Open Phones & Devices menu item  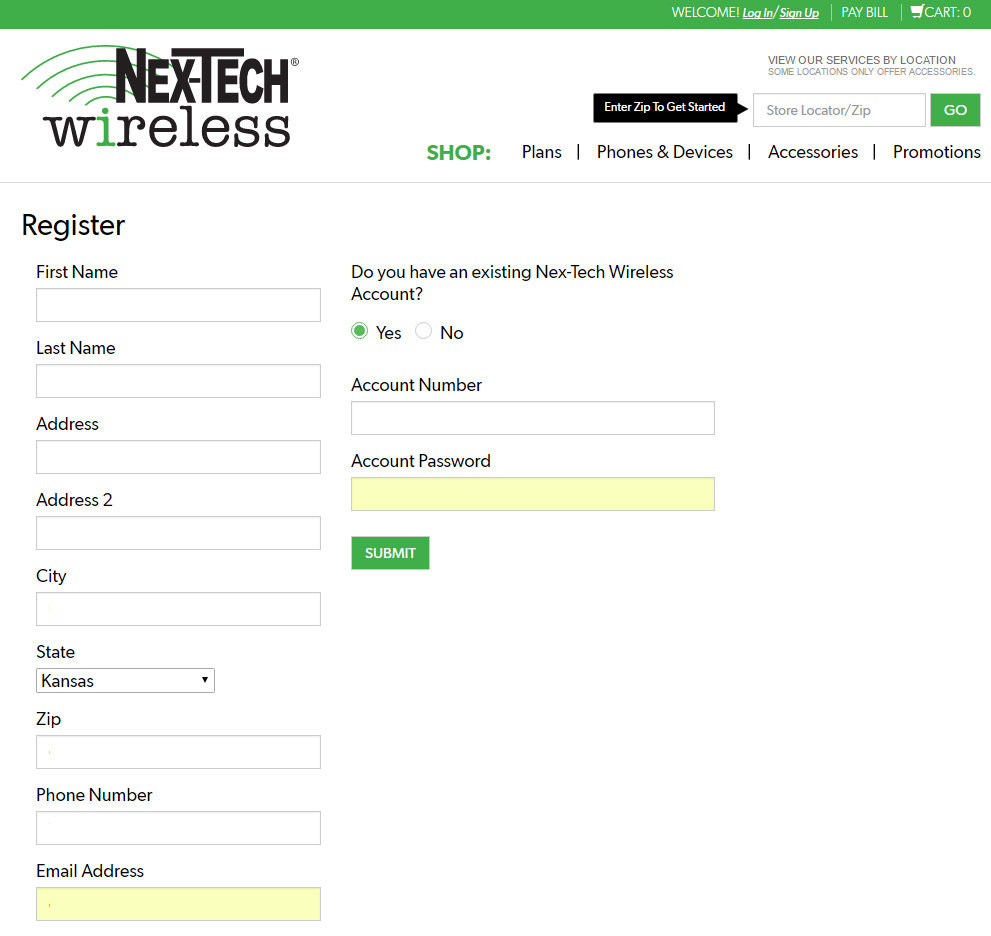pyautogui.click(x=664, y=152)
